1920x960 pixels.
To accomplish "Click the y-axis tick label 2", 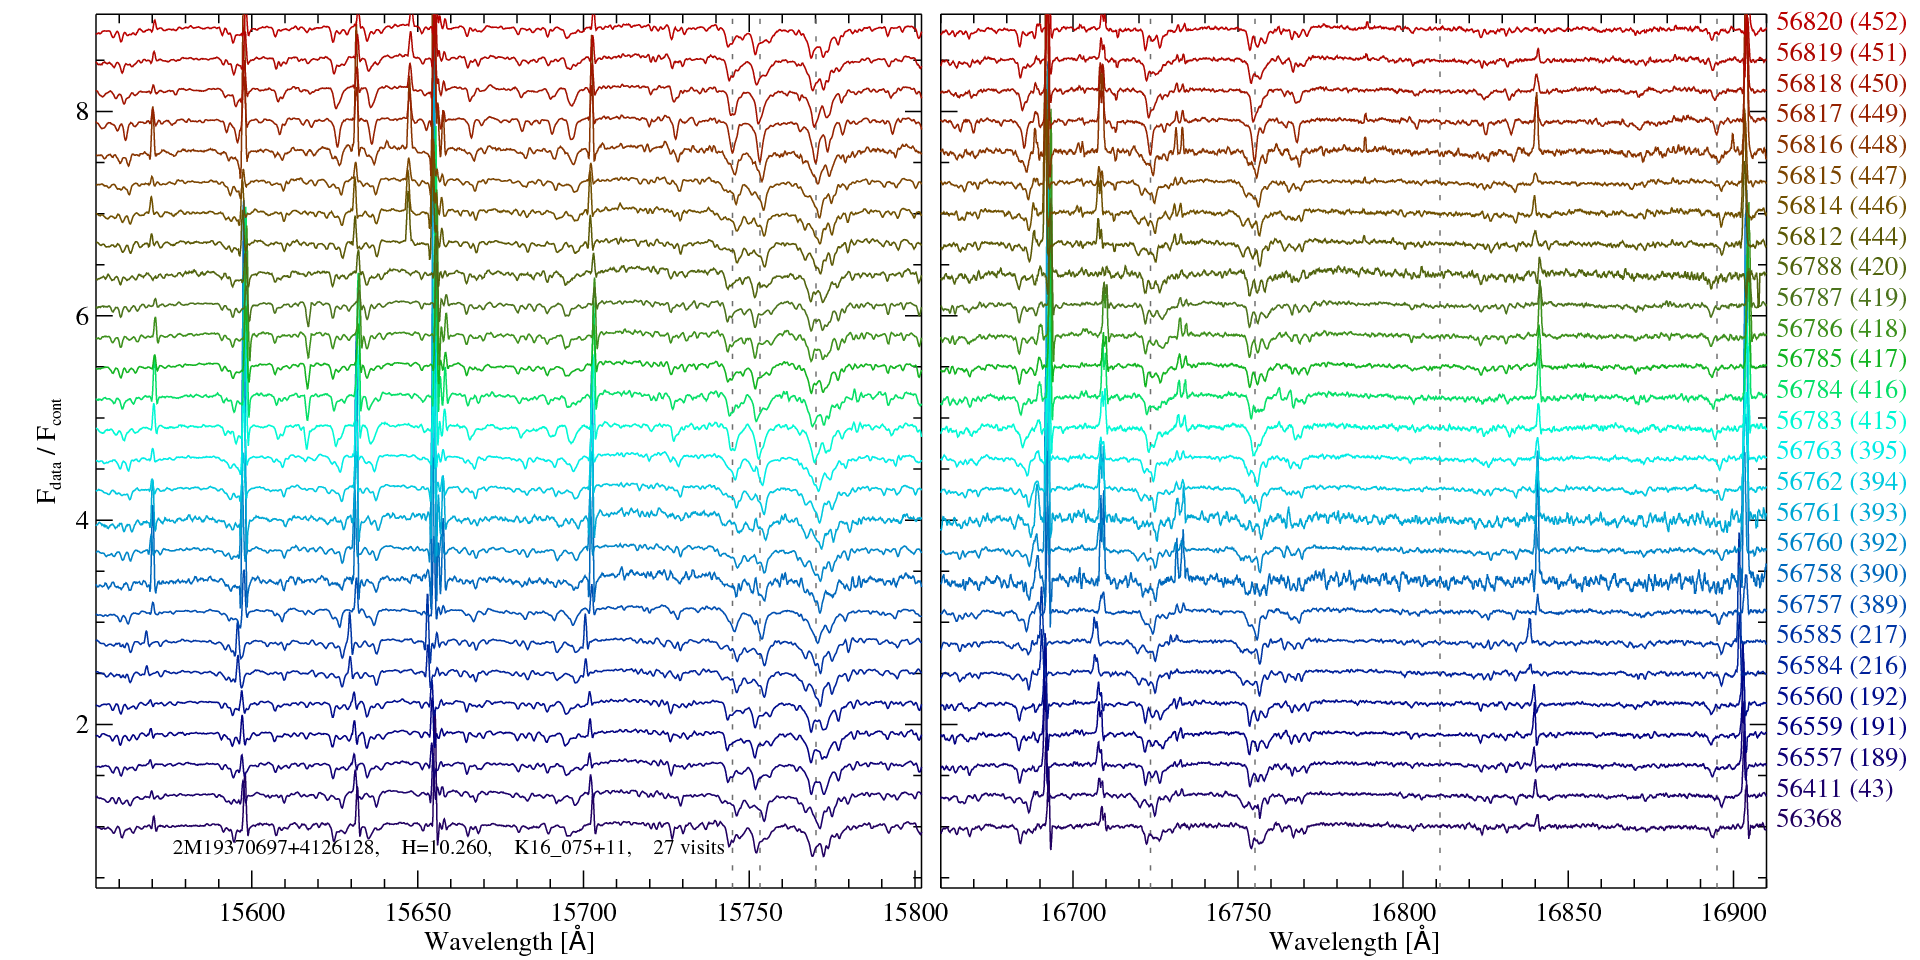I will 82,725.
